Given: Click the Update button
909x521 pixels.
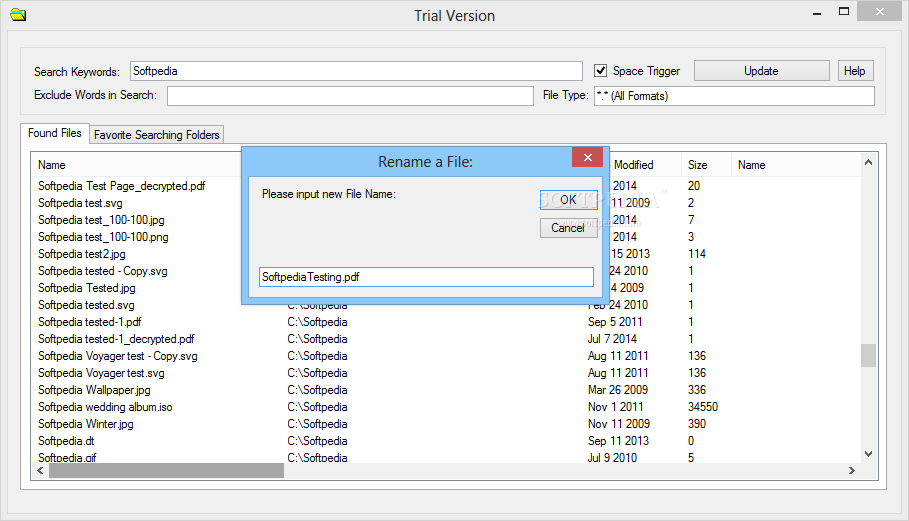Looking at the screenshot, I should [761, 71].
